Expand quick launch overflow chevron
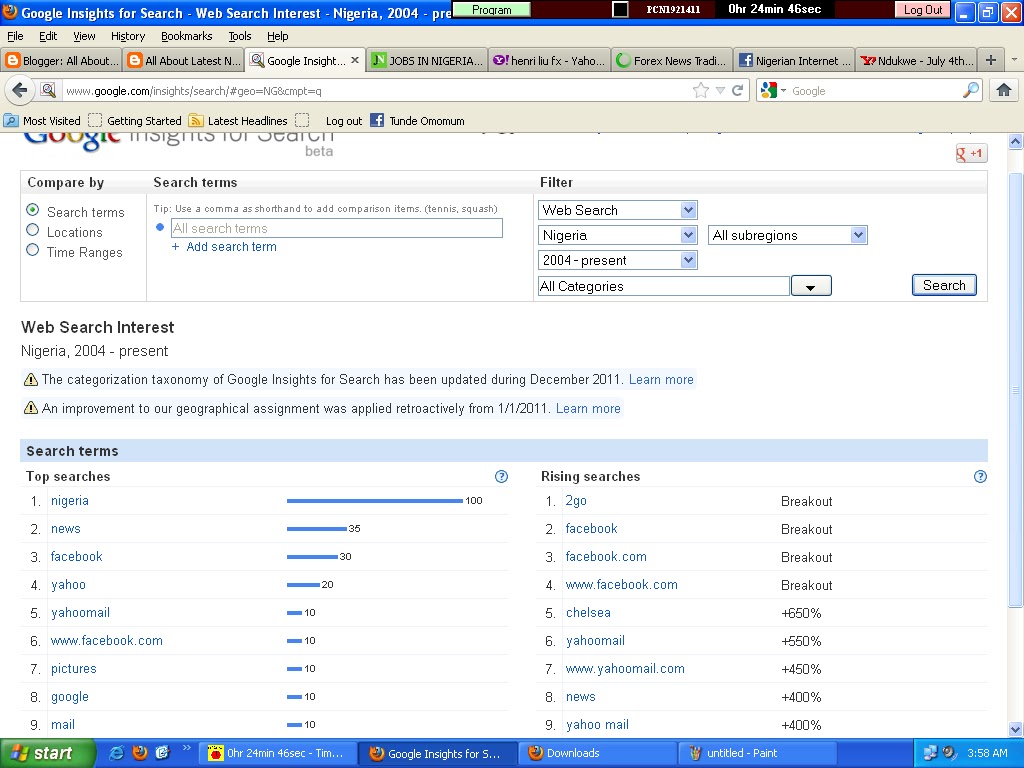This screenshot has height=768, width=1024. click(x=186, y=748)
